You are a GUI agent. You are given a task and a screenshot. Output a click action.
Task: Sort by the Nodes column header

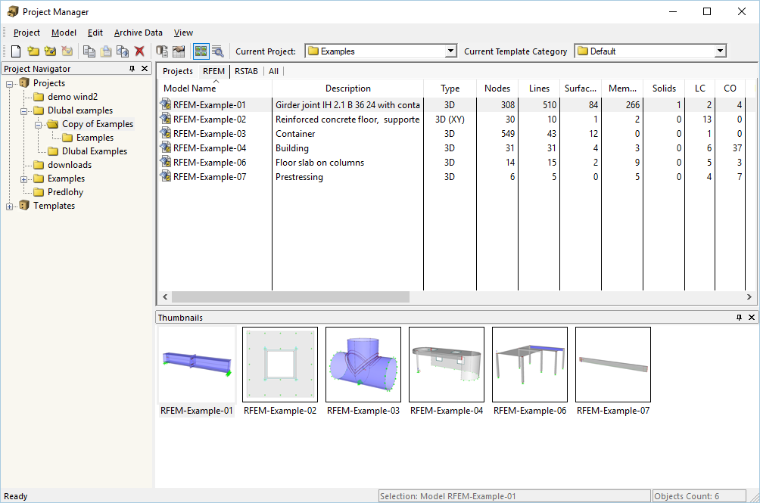coord(497,88)
